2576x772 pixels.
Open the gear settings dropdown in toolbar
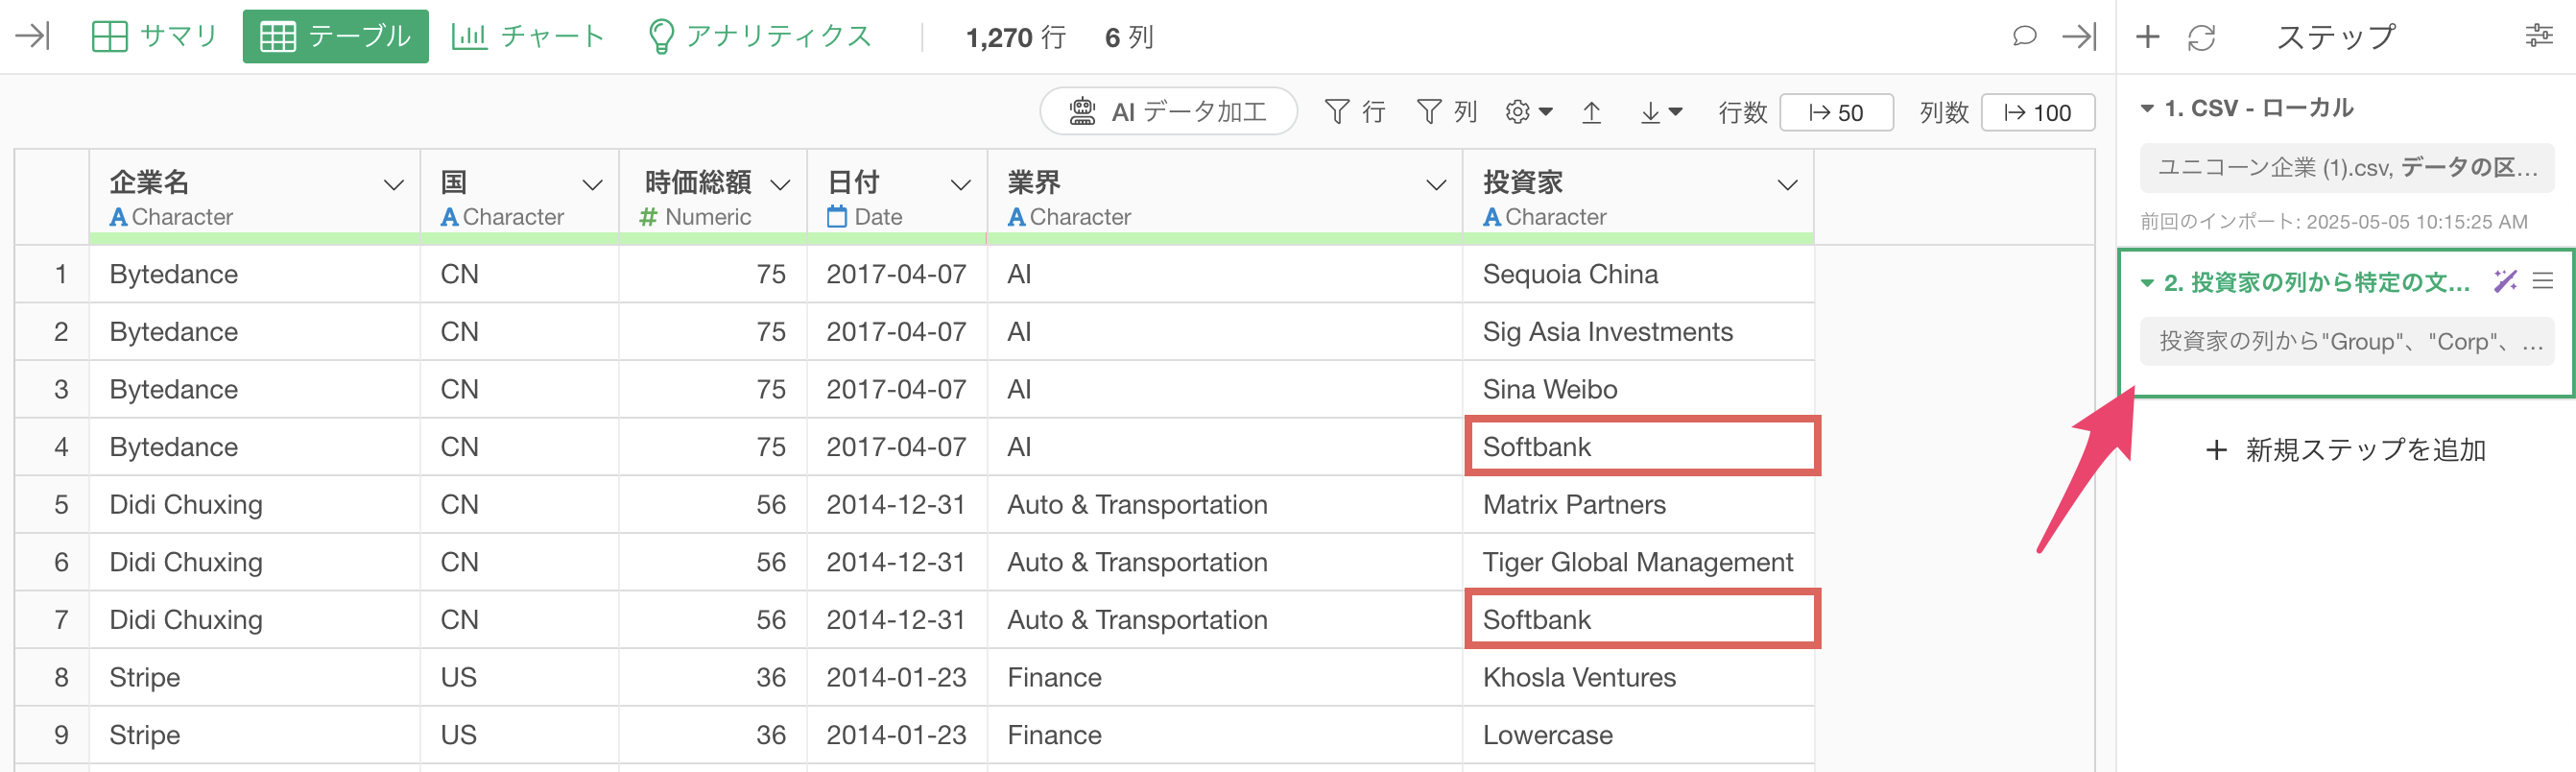[x=1527, y=112]
